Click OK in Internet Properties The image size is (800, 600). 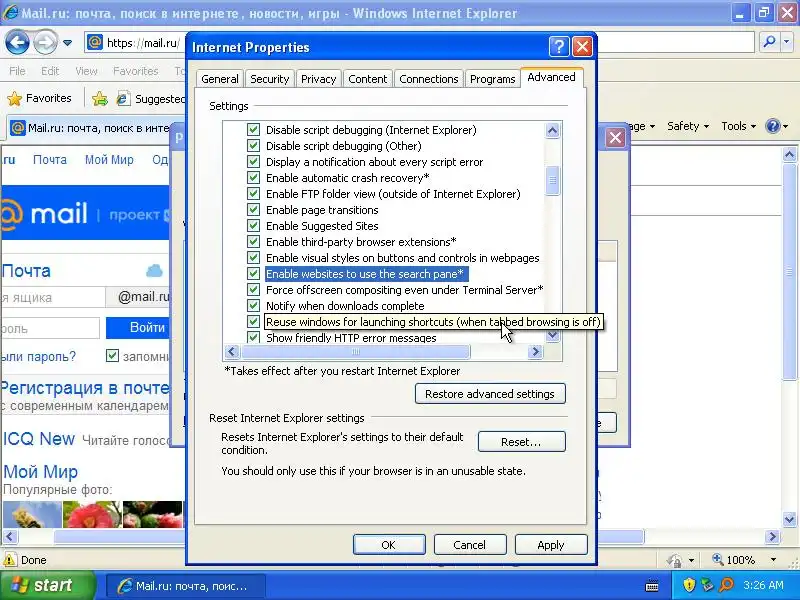point(389,545)
